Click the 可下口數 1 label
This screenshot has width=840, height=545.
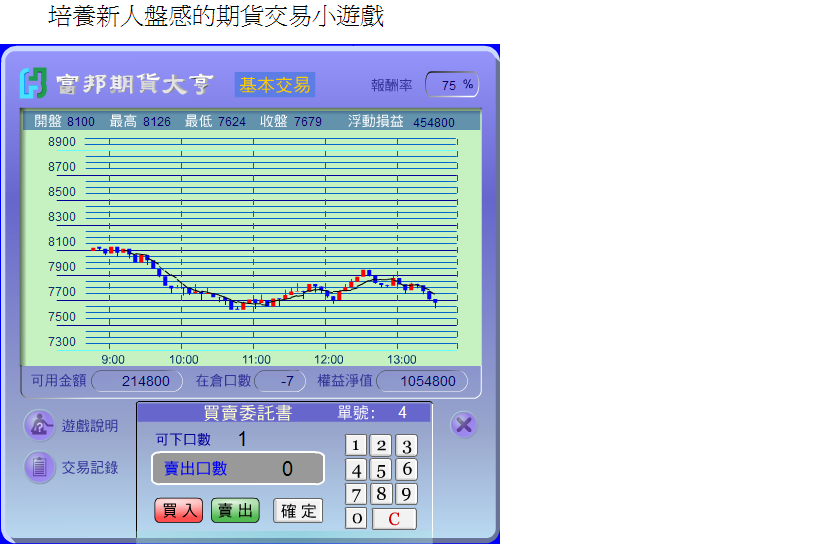tap(201, 439)
